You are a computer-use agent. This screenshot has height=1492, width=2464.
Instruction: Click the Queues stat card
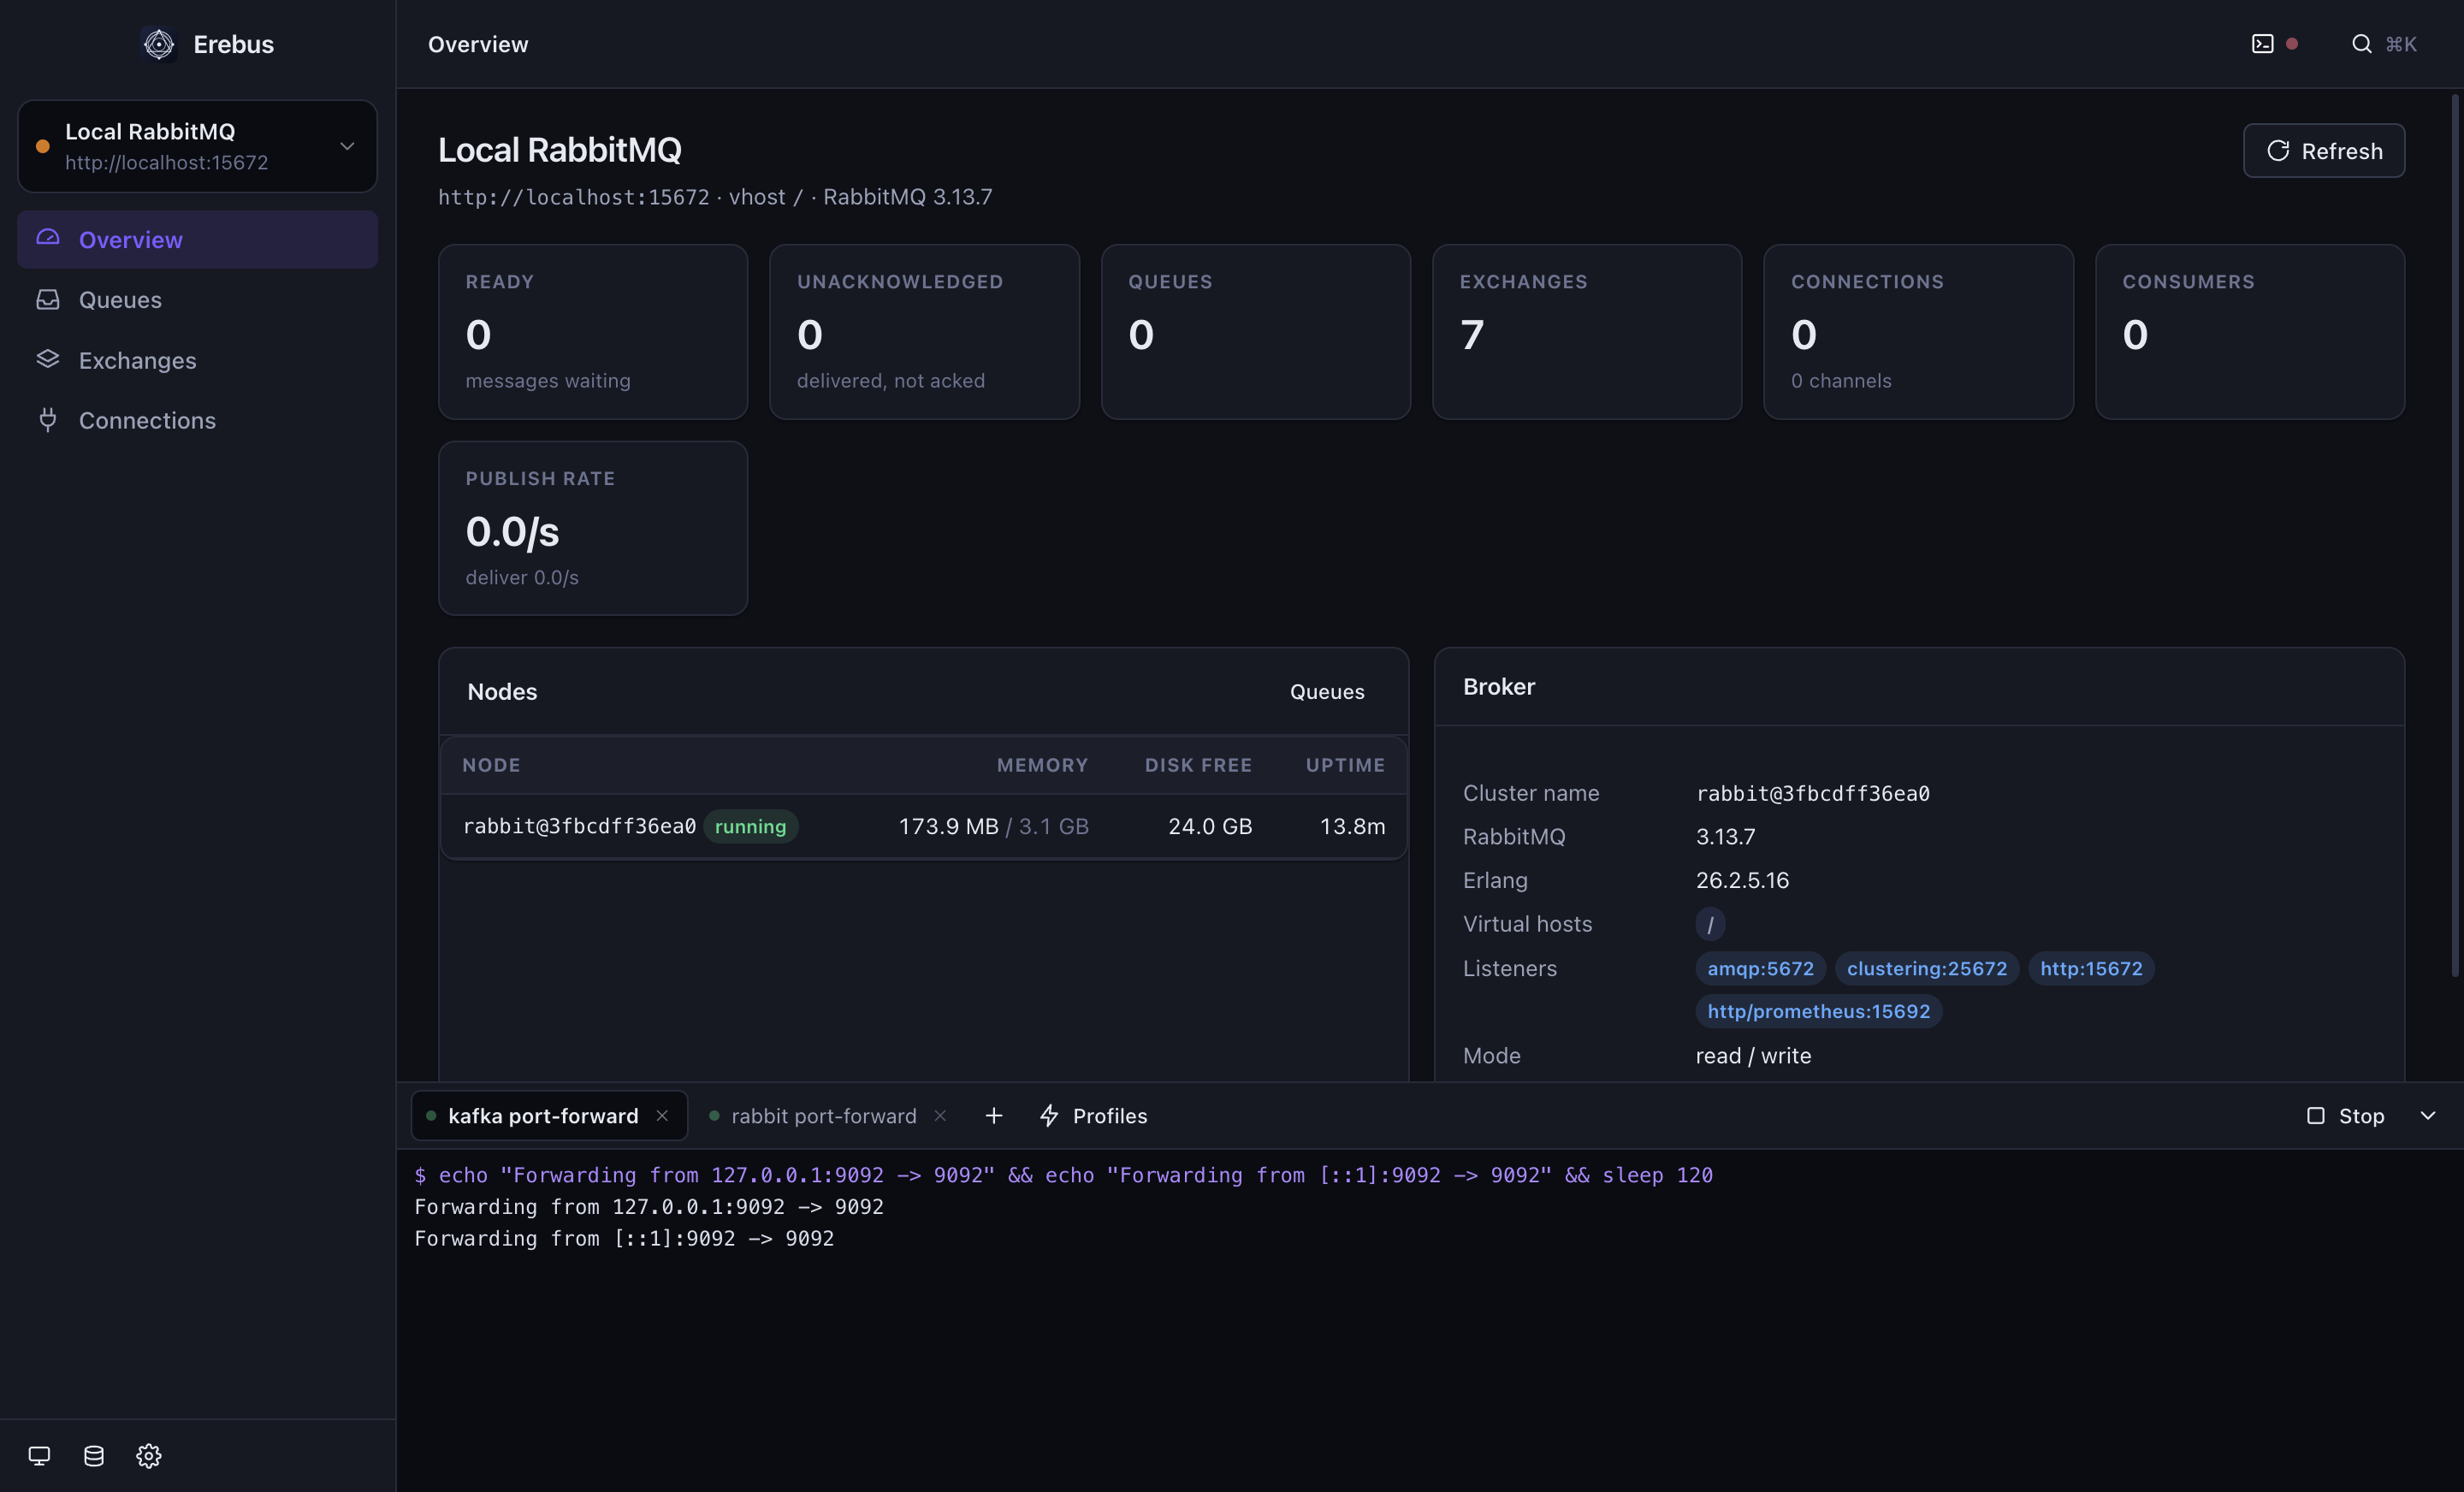click(x=1255, y=331)
